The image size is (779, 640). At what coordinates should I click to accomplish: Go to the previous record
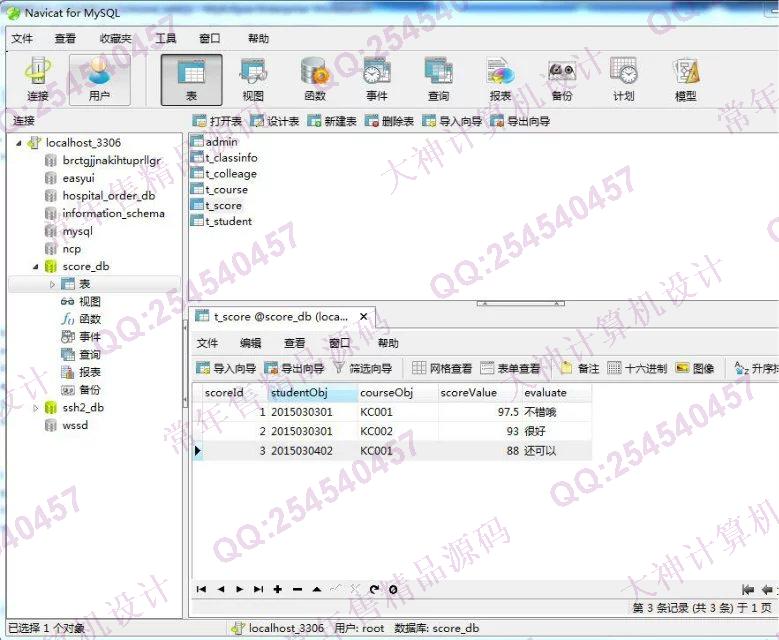[221, 589]
